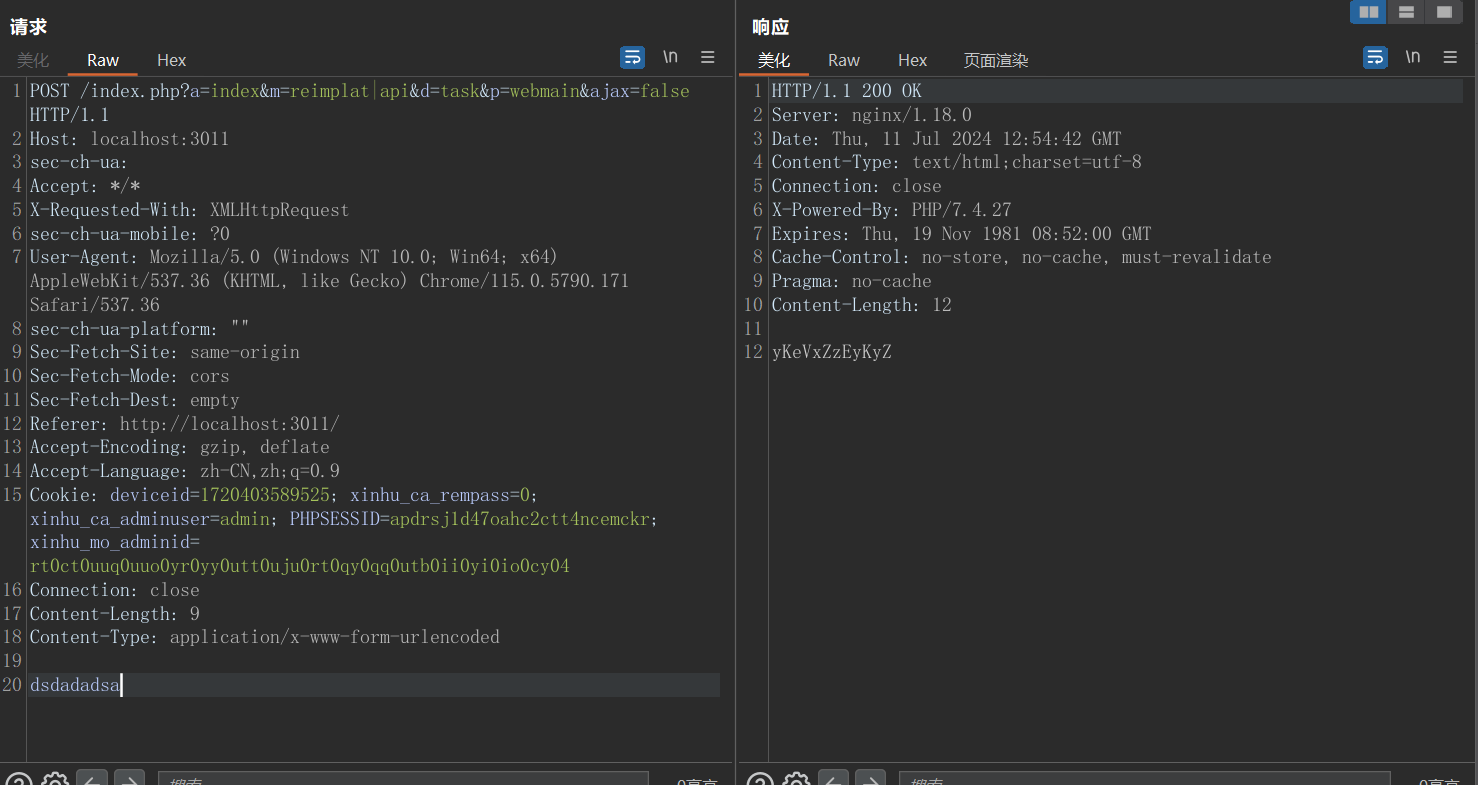The width and height of the screenshot is (1478, 785).
Task: Go to next match in request panel
Action: [130, 780]
